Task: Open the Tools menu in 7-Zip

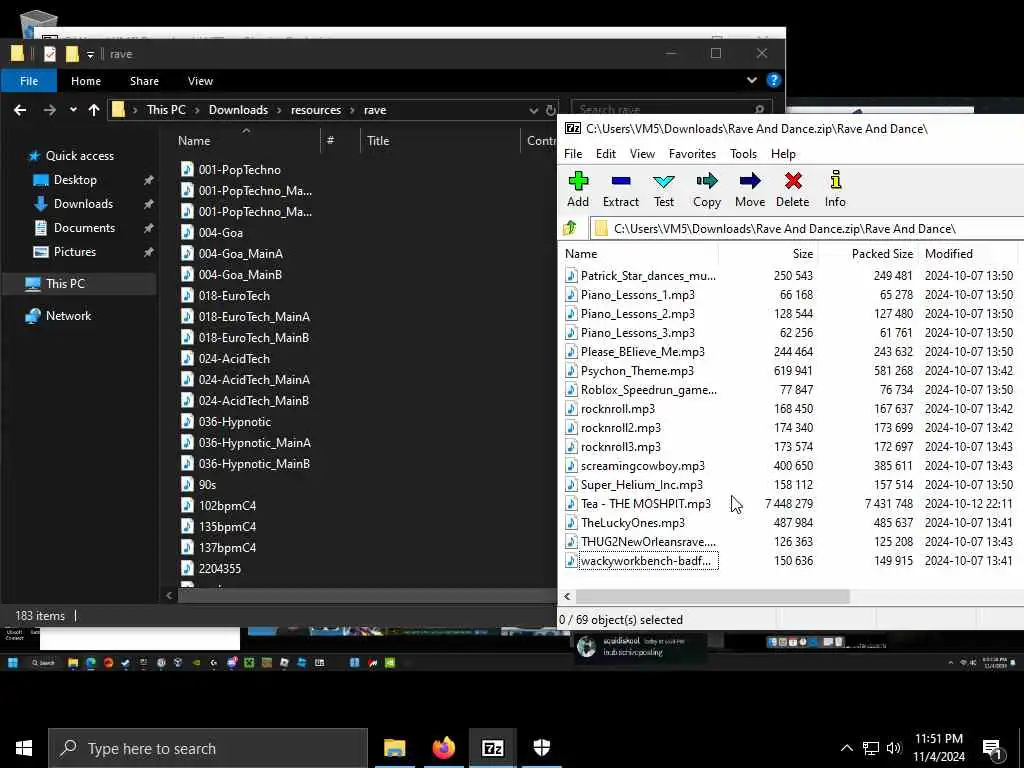Action: coord(743,154)
